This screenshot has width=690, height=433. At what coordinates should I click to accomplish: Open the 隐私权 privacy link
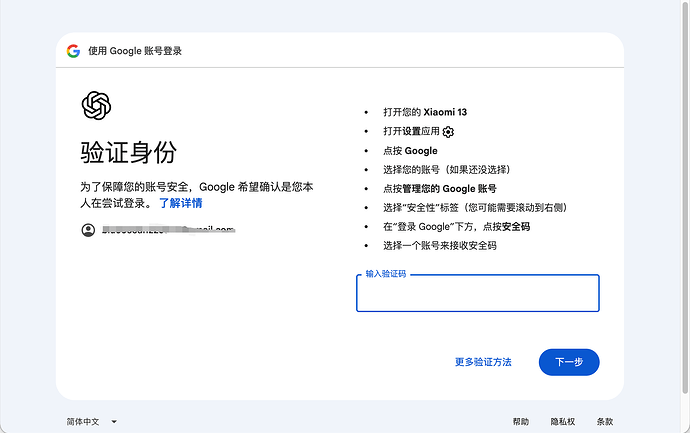click(x=563, y=422)
